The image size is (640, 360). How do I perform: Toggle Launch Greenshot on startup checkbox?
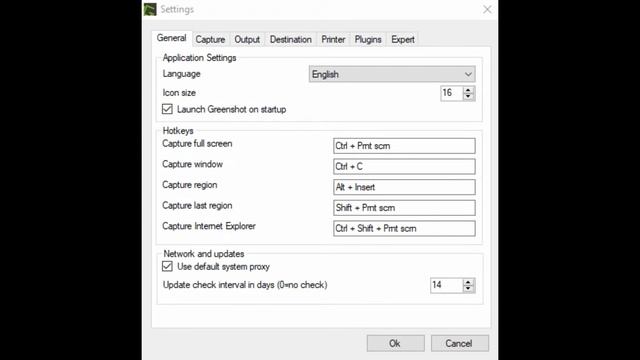[167, 109]
